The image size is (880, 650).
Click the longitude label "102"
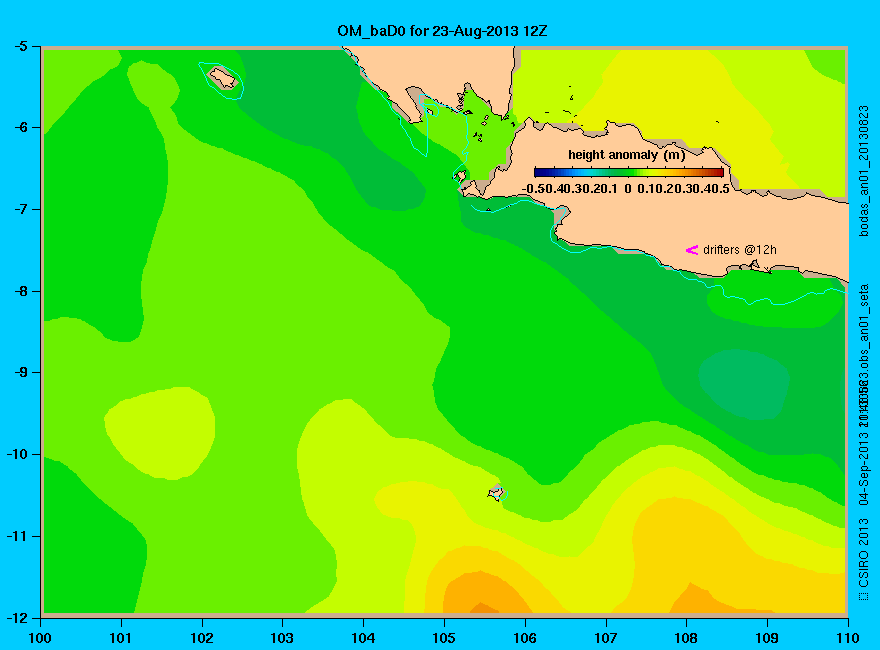pos(201,638)
